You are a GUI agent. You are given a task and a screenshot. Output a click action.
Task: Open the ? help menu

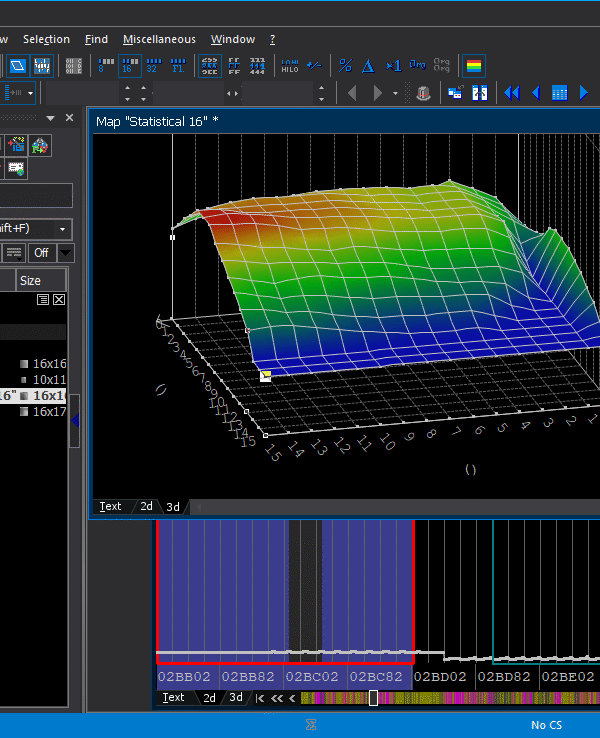coord(272,39)
